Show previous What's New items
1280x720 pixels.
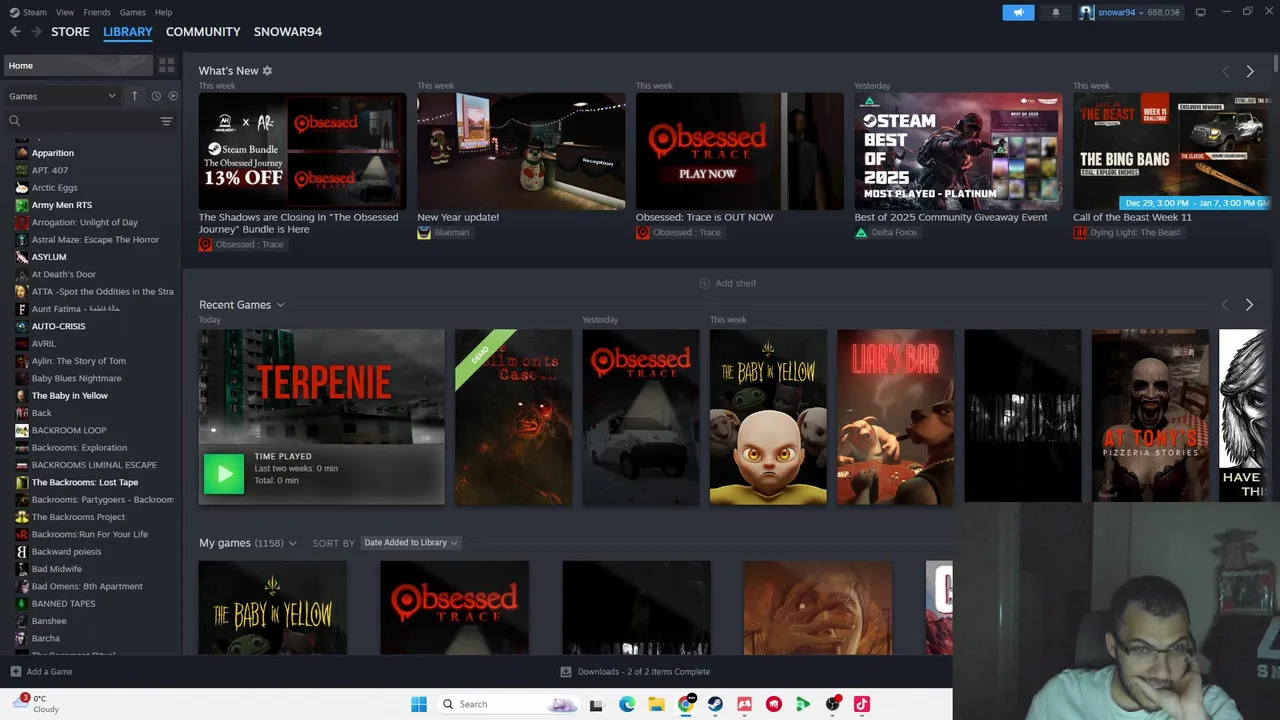point(1225,71)
